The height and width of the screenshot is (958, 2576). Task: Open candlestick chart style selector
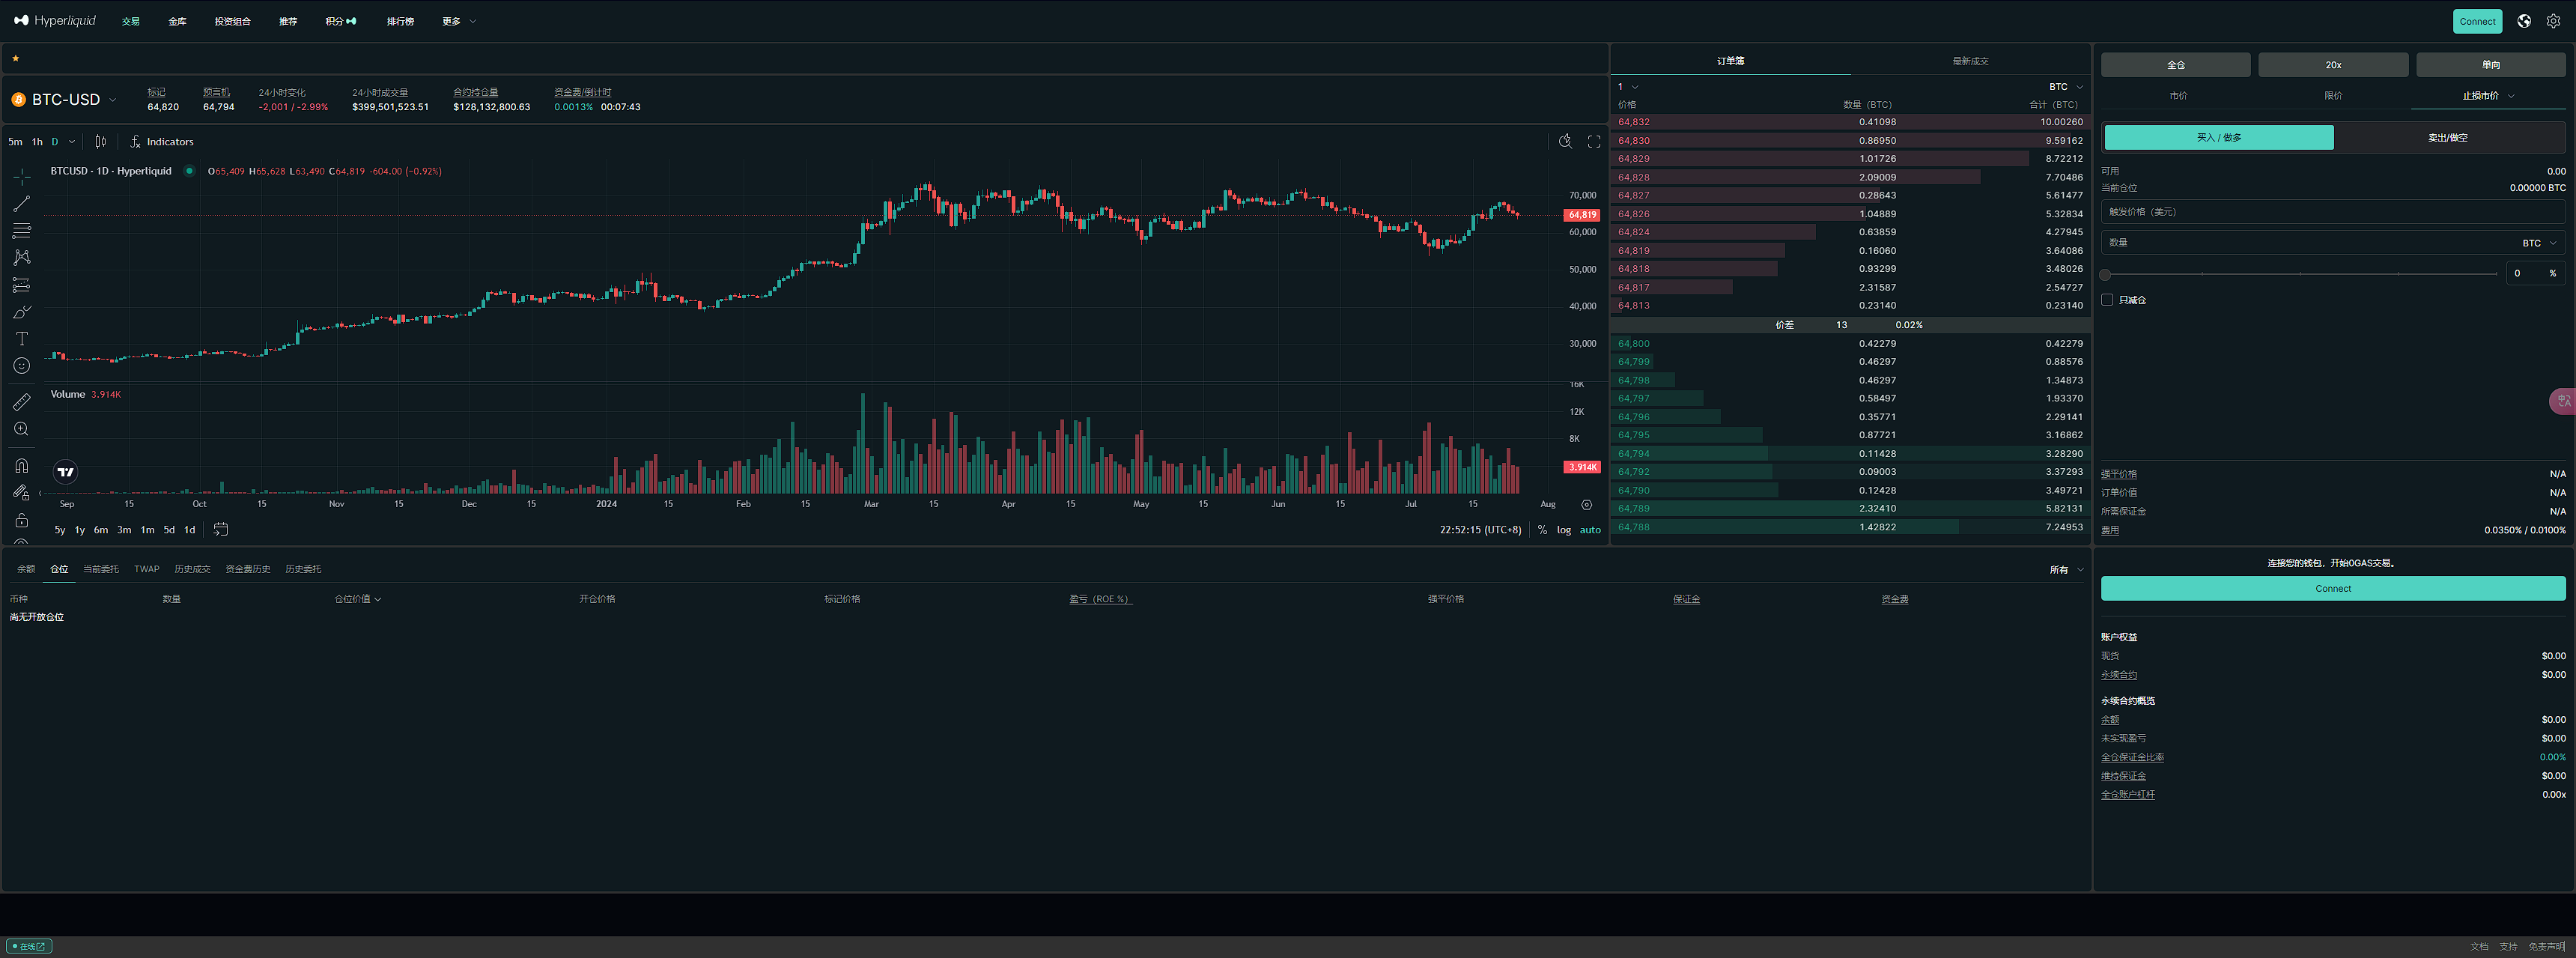pos(100,142)
